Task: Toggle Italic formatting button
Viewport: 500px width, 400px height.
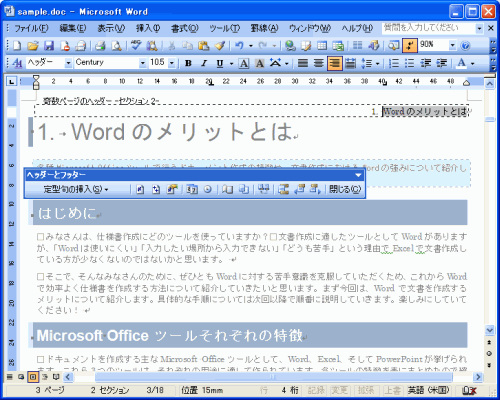Action: (204, 63)
